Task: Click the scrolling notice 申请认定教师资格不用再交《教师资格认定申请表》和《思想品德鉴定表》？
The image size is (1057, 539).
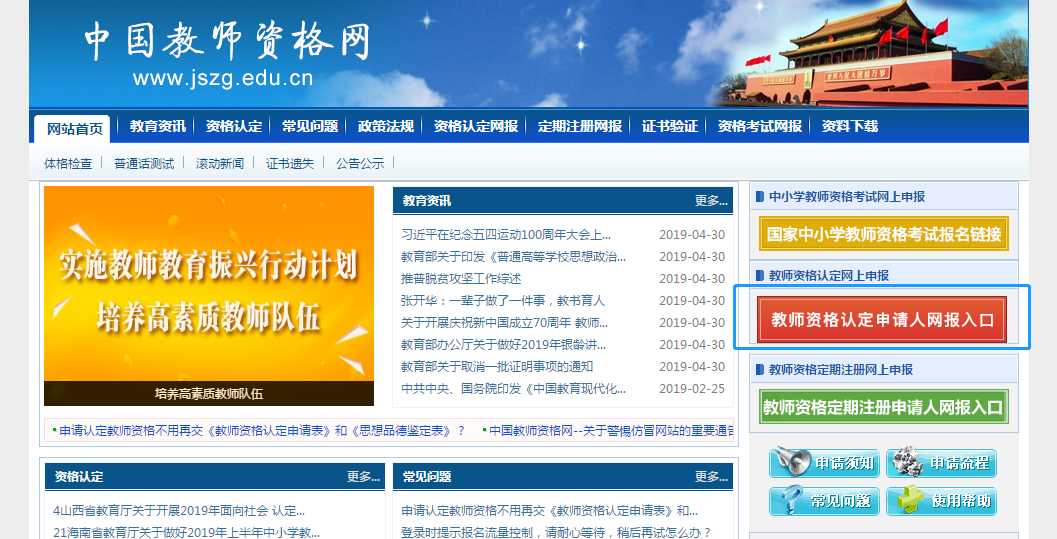Action: 262,431
